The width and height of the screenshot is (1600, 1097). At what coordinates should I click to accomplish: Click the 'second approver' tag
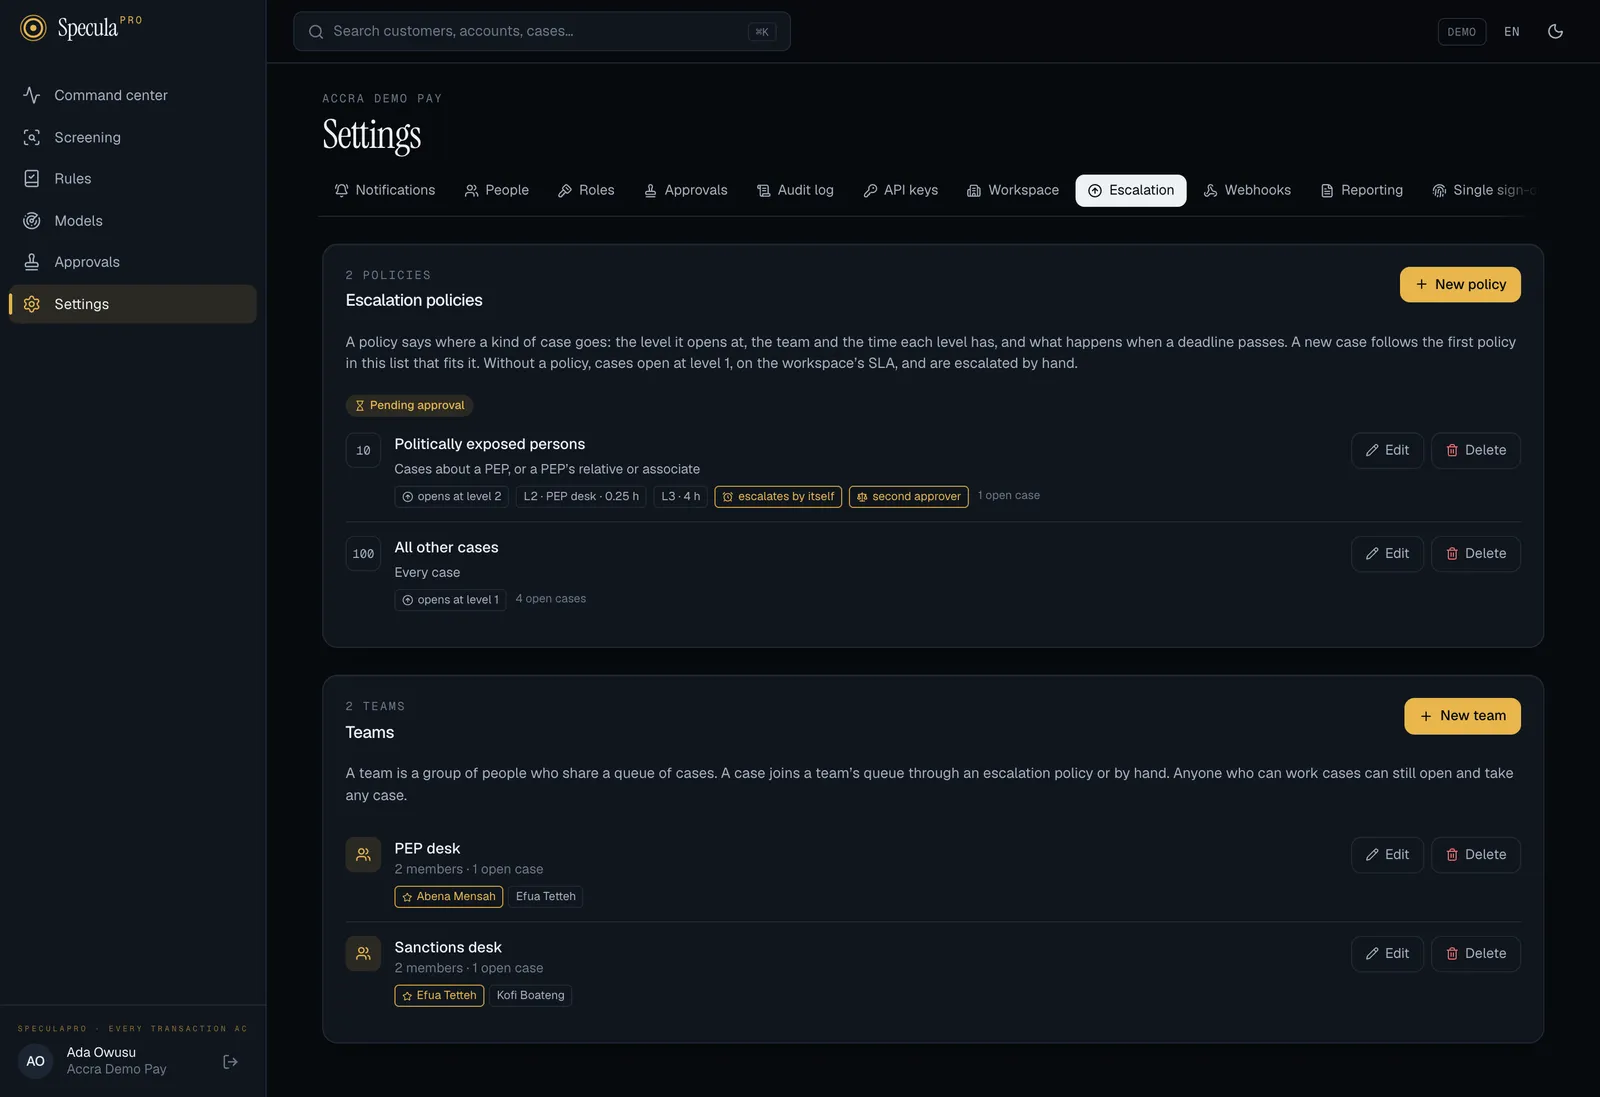point(909,496)
